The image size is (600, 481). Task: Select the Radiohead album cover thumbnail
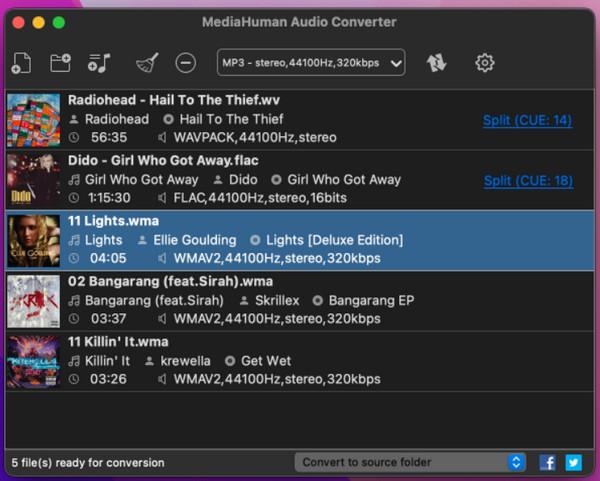34,120
